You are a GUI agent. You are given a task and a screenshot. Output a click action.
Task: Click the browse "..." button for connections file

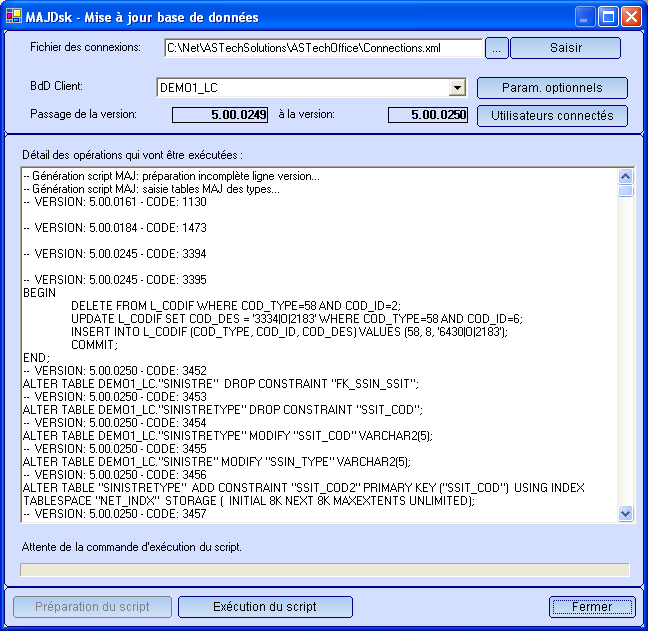coord(497,48)
